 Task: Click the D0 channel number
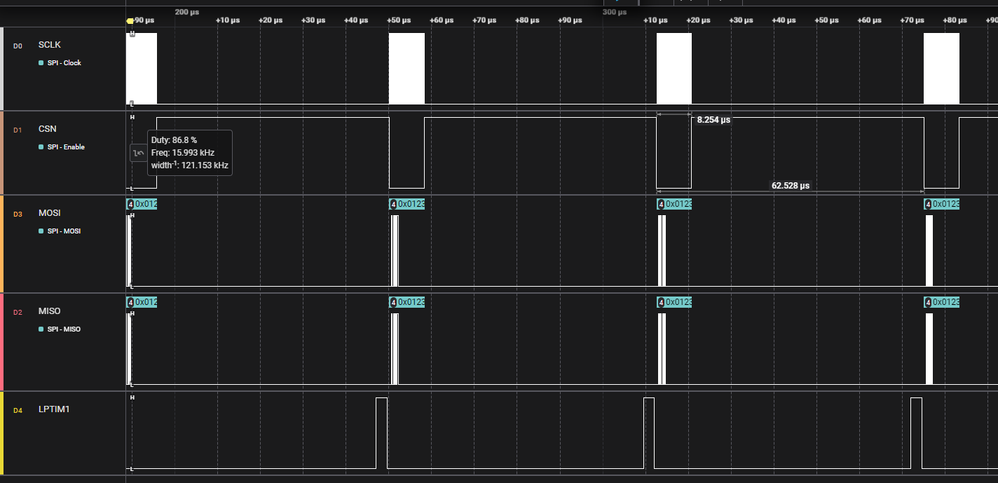click(x=18, y=46)
